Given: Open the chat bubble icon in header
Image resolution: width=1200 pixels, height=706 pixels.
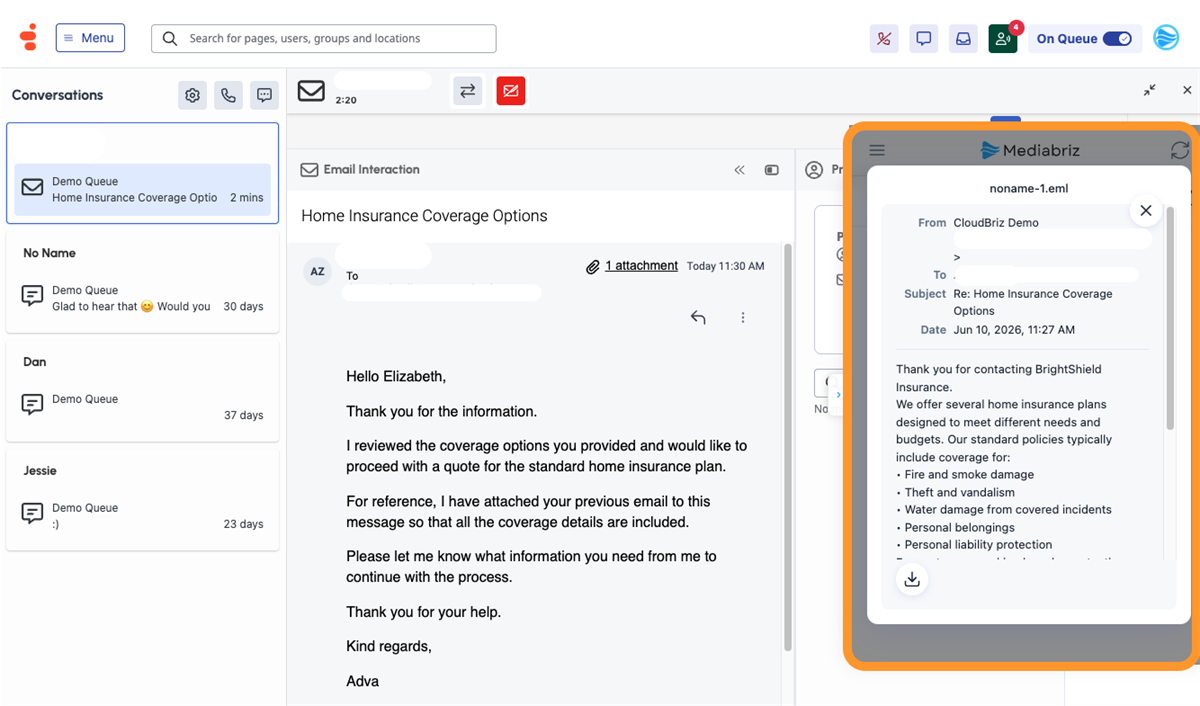Looking at the screenshot, I should [x=924, y=39].
